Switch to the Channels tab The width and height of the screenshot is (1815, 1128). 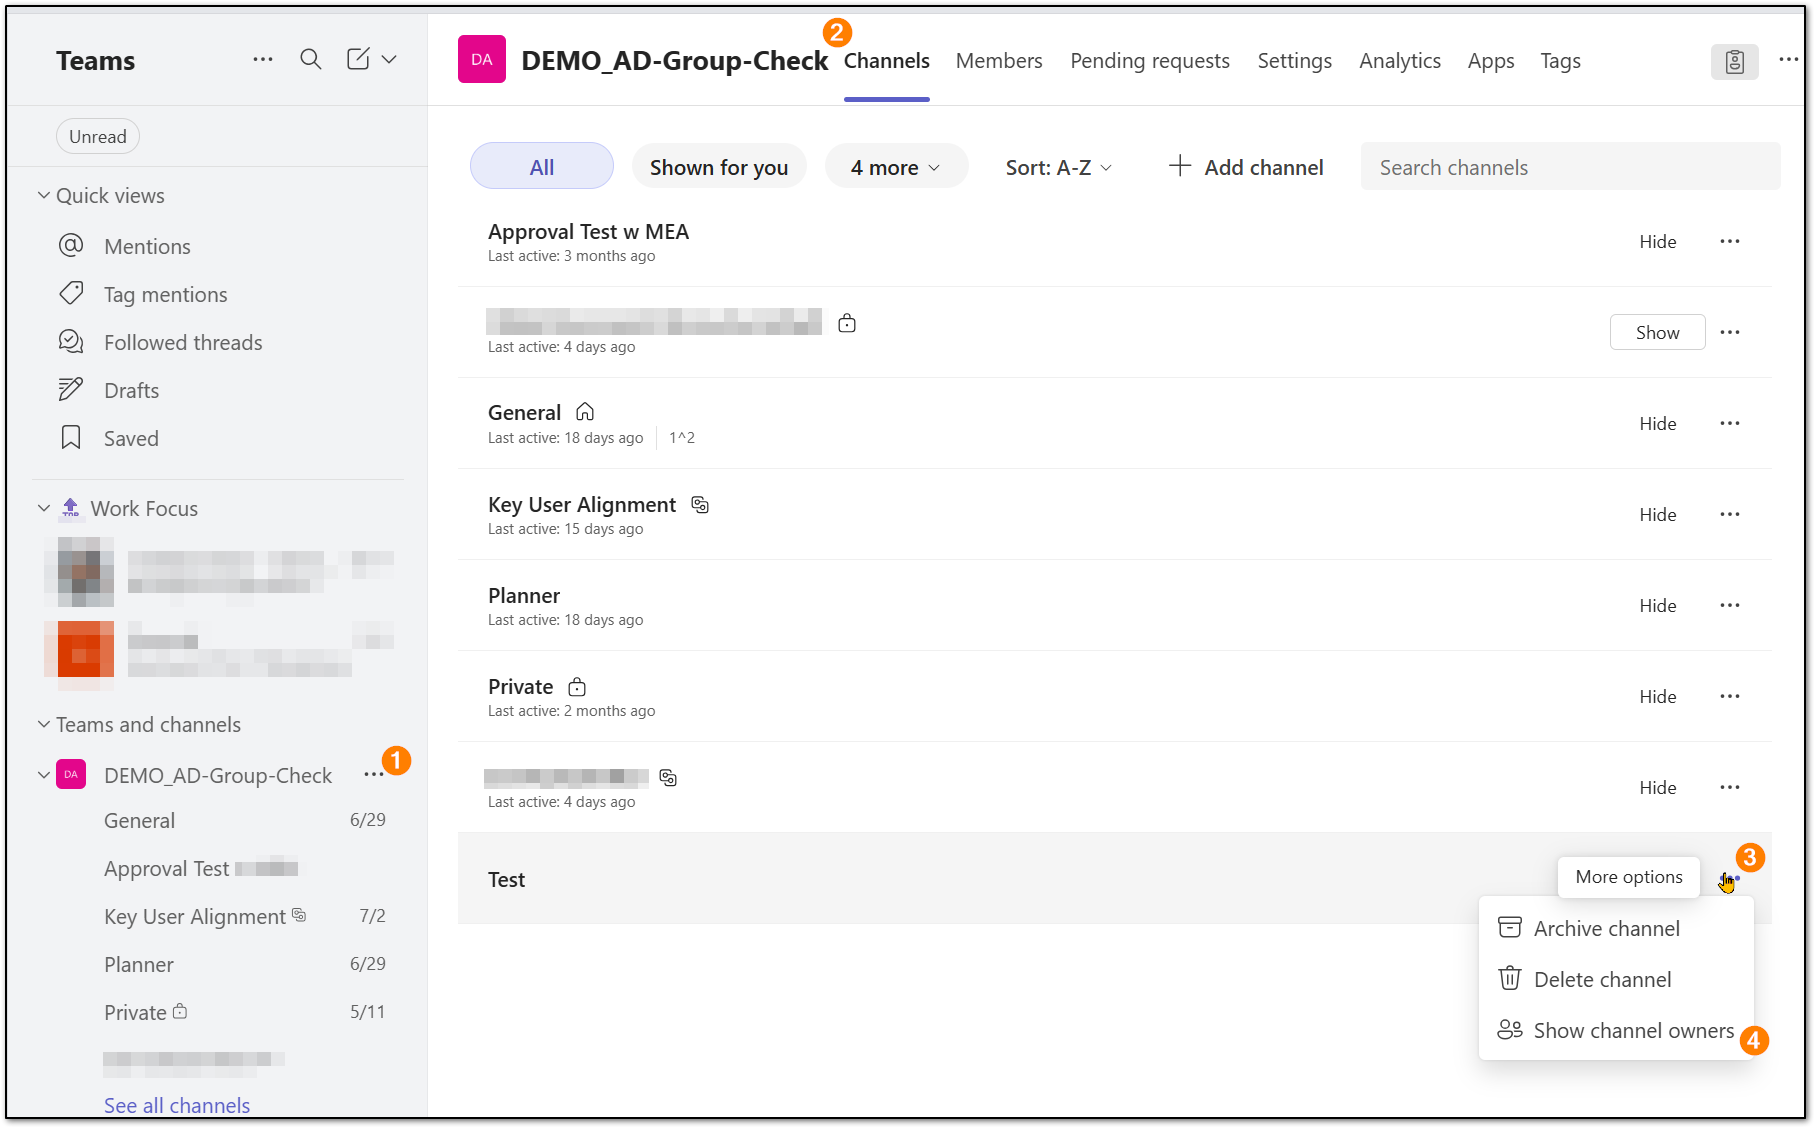click(x=887, y=61)
